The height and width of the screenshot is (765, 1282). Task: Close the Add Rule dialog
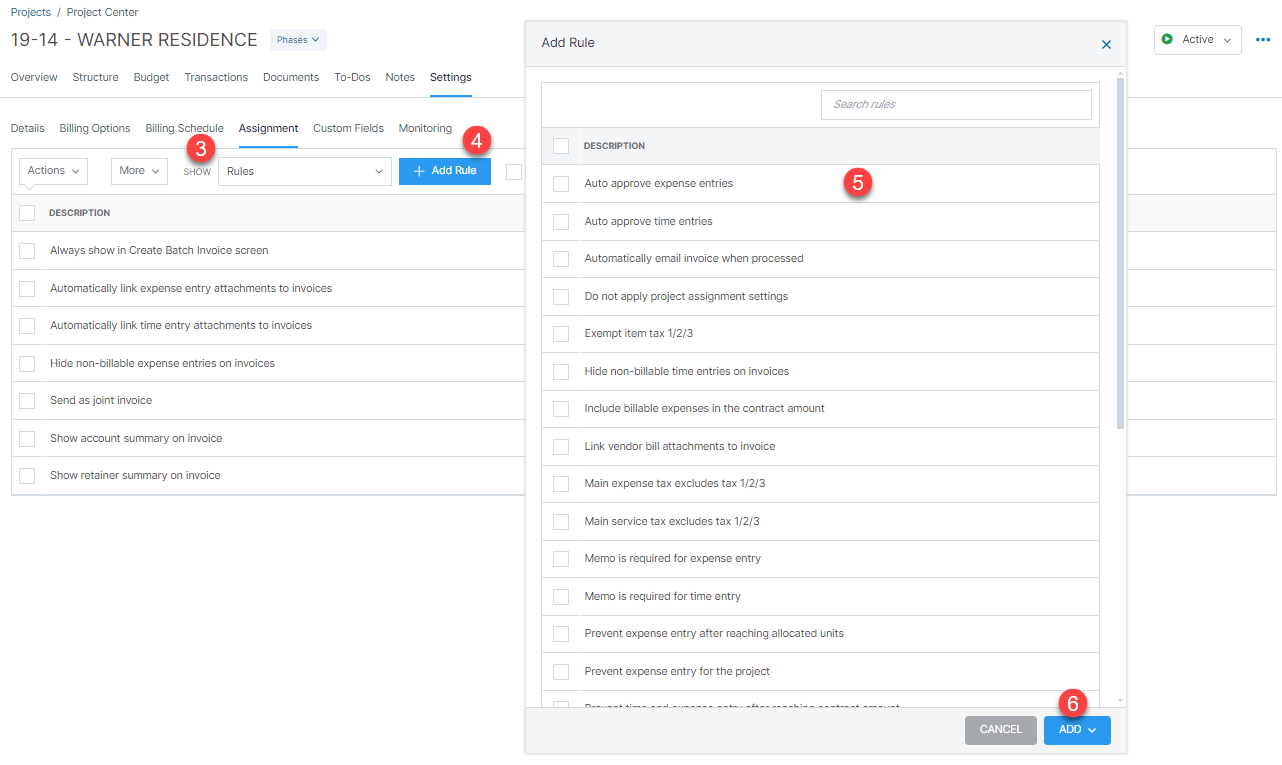tap(1106, 44)
